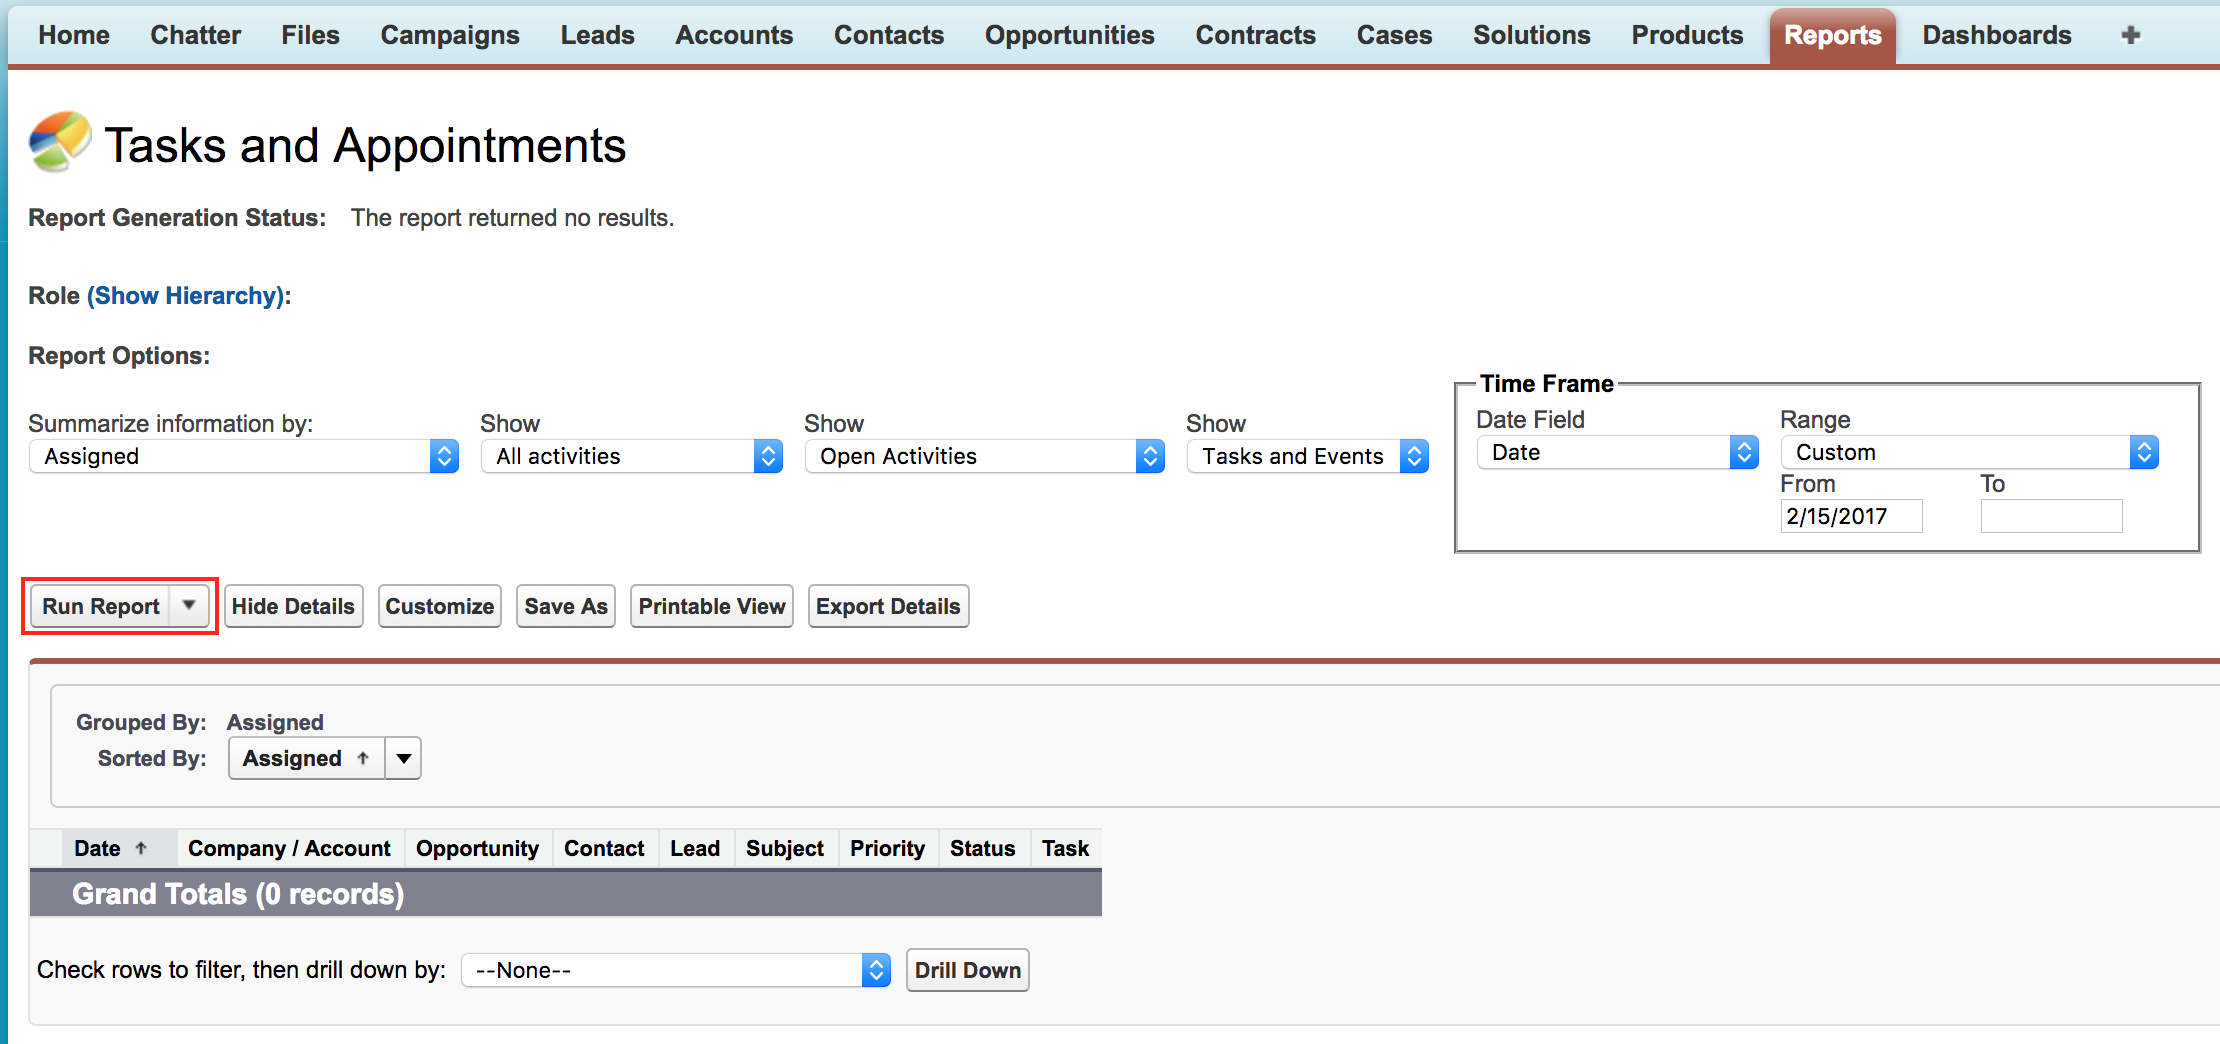
Task: Click the Customize button
Action: (439, 607)
